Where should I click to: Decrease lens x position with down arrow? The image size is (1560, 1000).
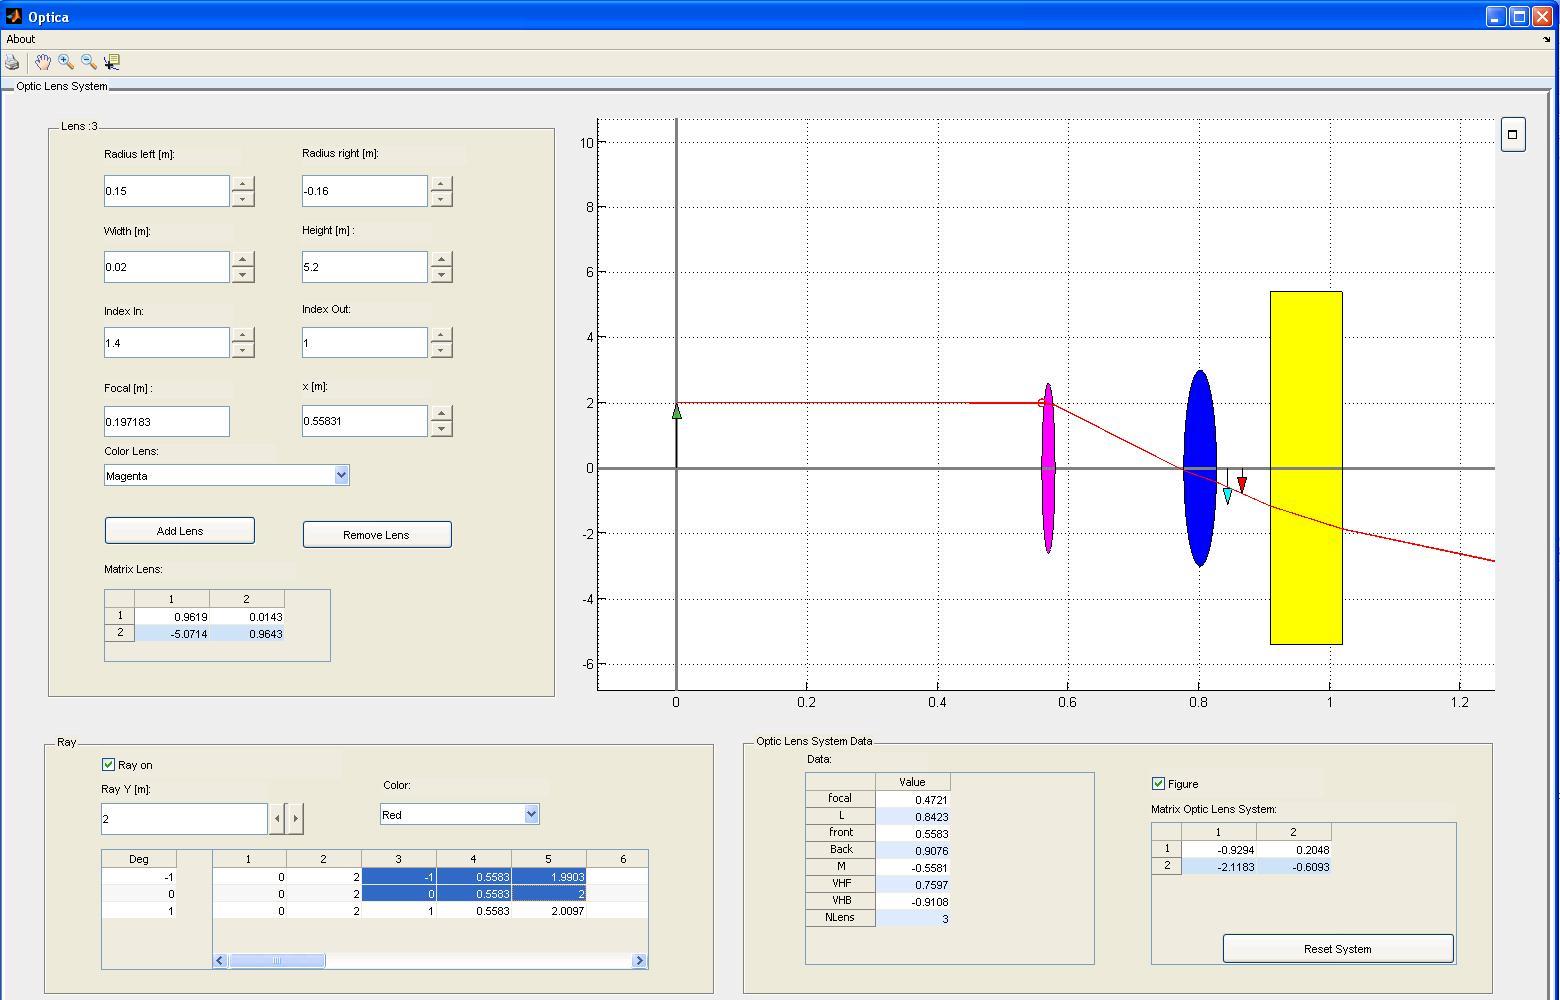[441, 429]
